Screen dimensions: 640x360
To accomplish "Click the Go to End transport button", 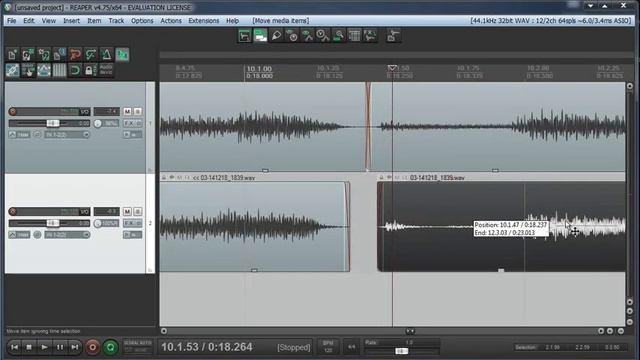I will [x=75, y=347].
